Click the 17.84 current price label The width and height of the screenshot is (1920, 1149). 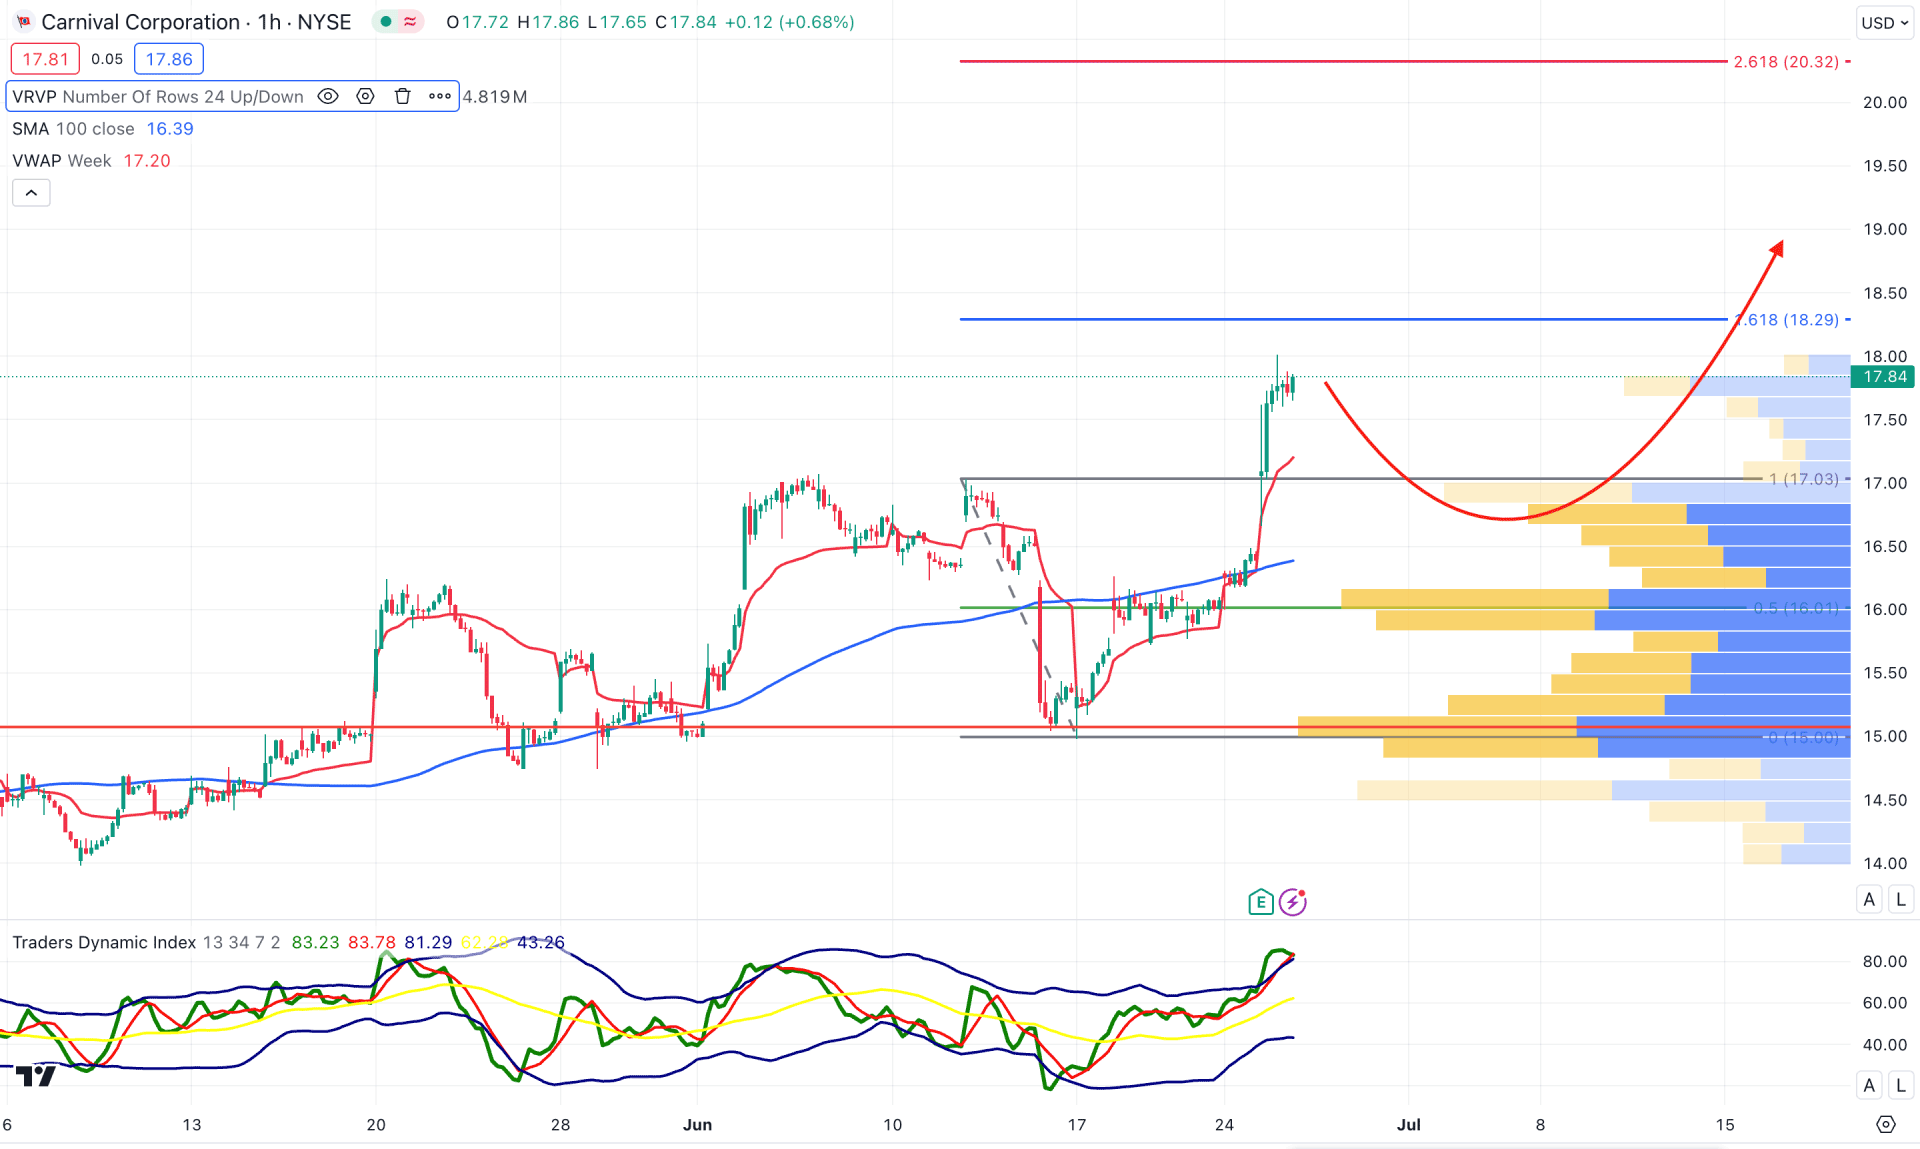tap(1884, 377)
